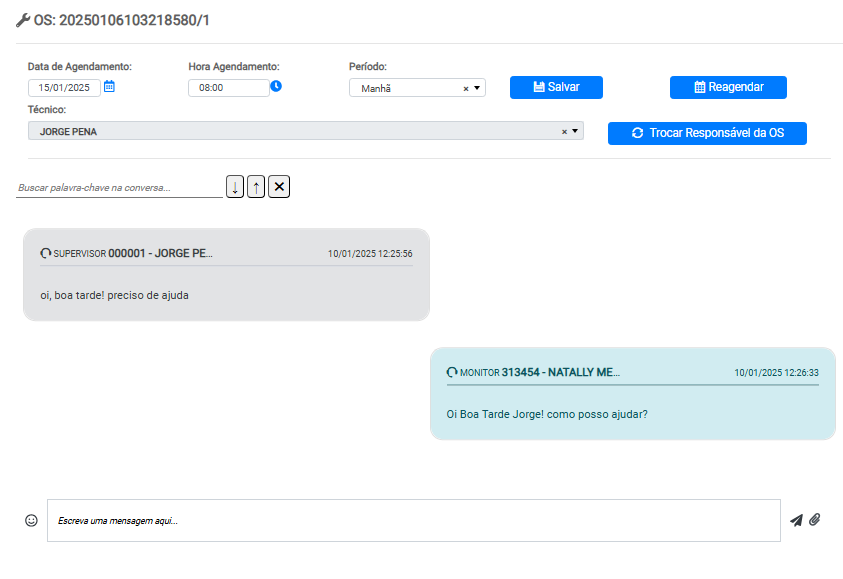Expand the Período dropdown arrow

(x=477, y=88)
